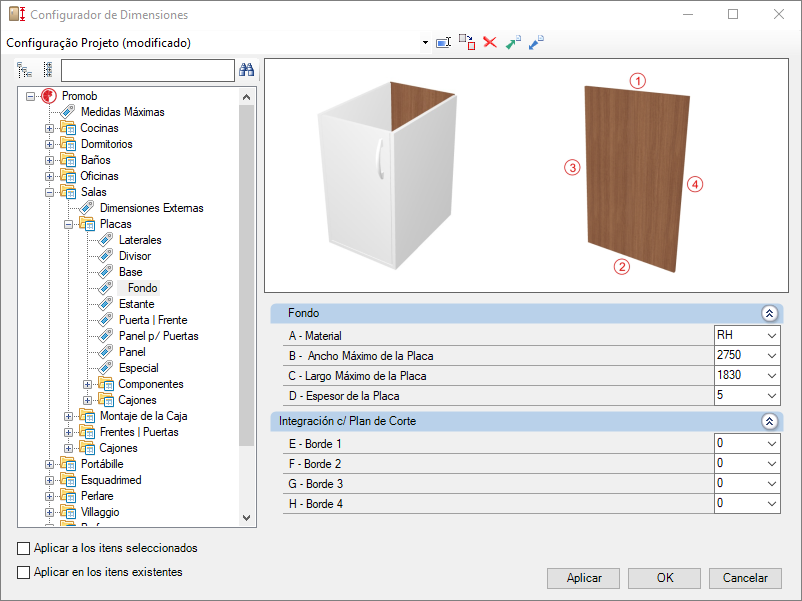Screen dimensions: 802x601
Task: Click the Salas folder icon
Action: pyautogui.click(x=68, y=192)
